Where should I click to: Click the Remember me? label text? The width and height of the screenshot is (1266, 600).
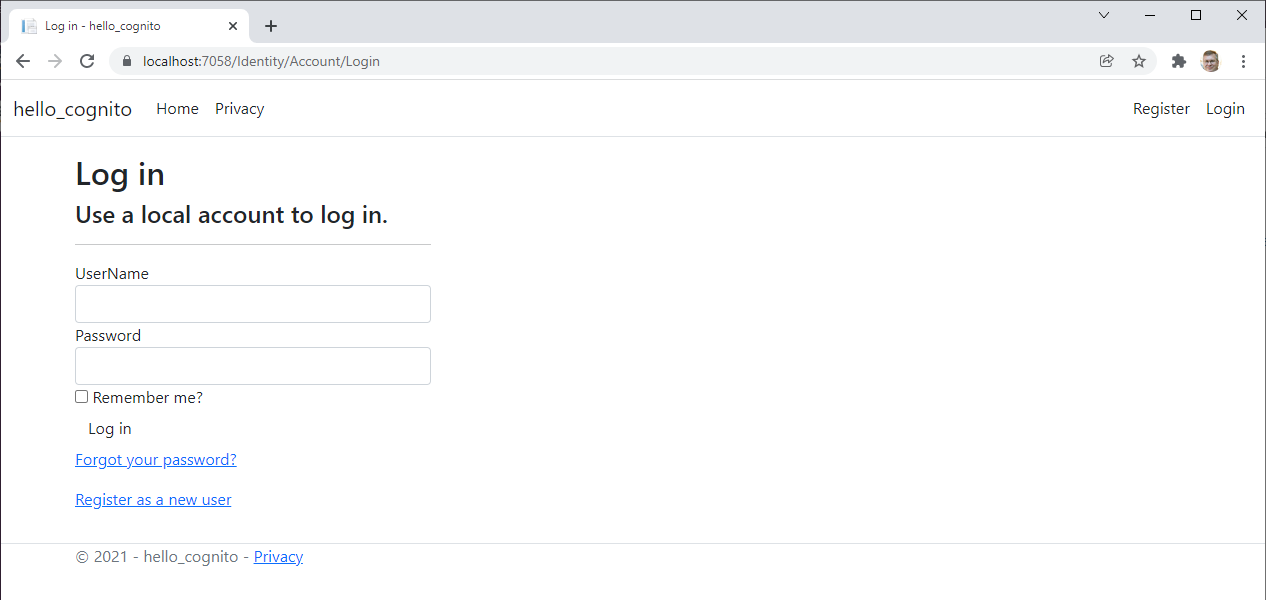148,398
